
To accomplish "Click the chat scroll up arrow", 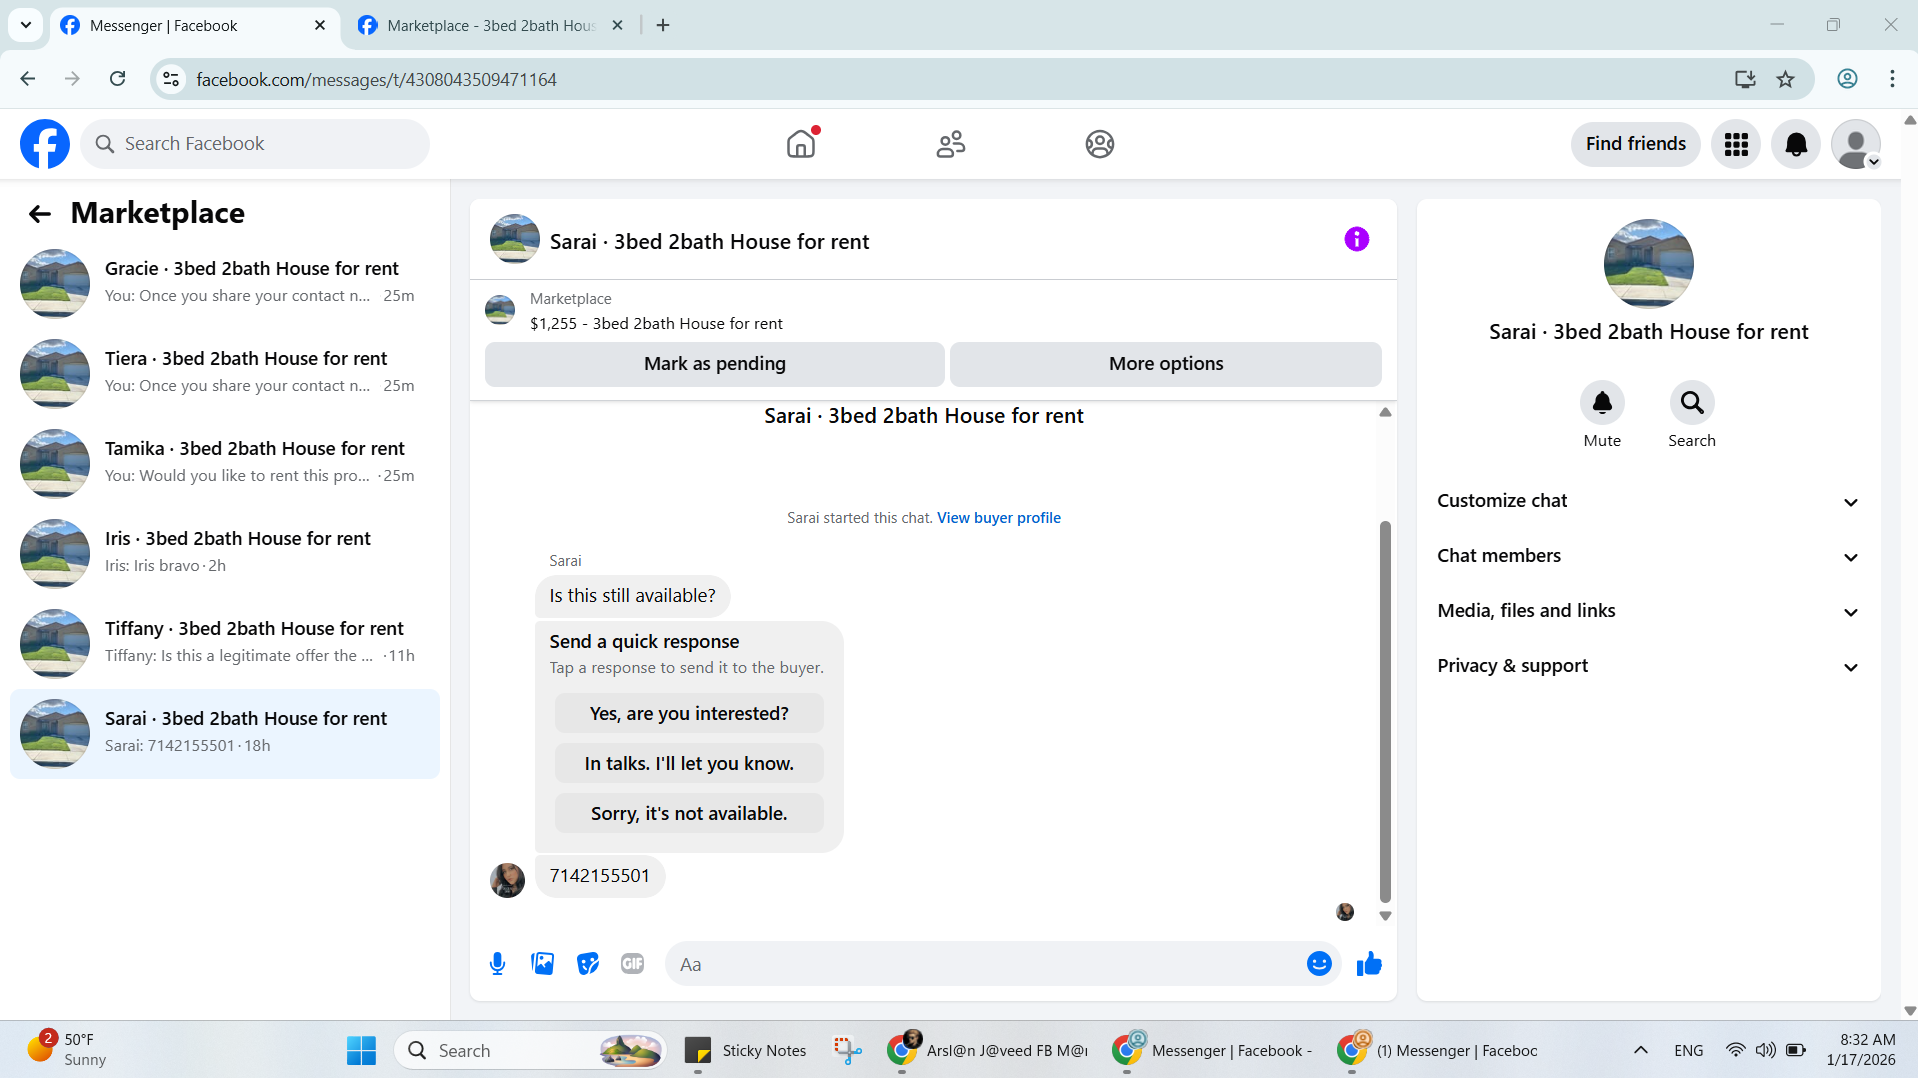I will click(x=1385, y=412).
